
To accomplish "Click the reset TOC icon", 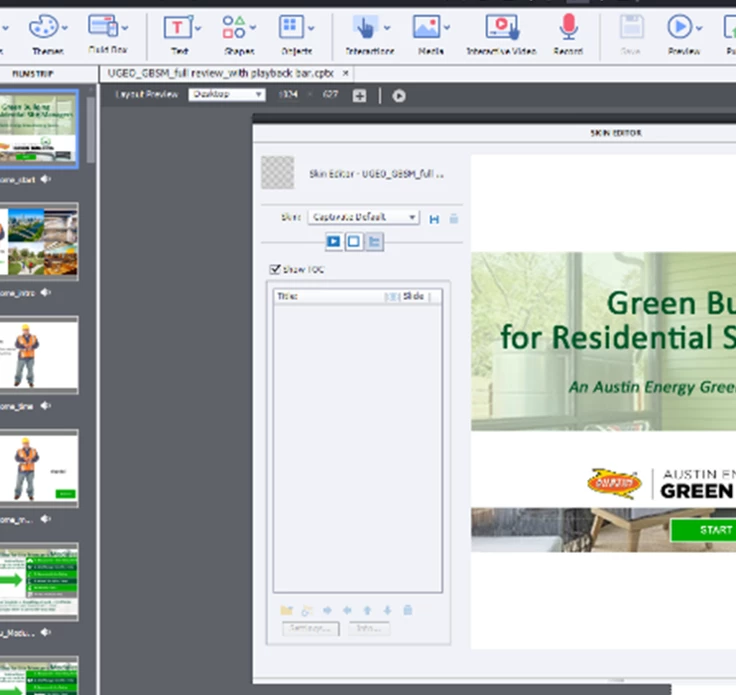I will tap(307, 610).
